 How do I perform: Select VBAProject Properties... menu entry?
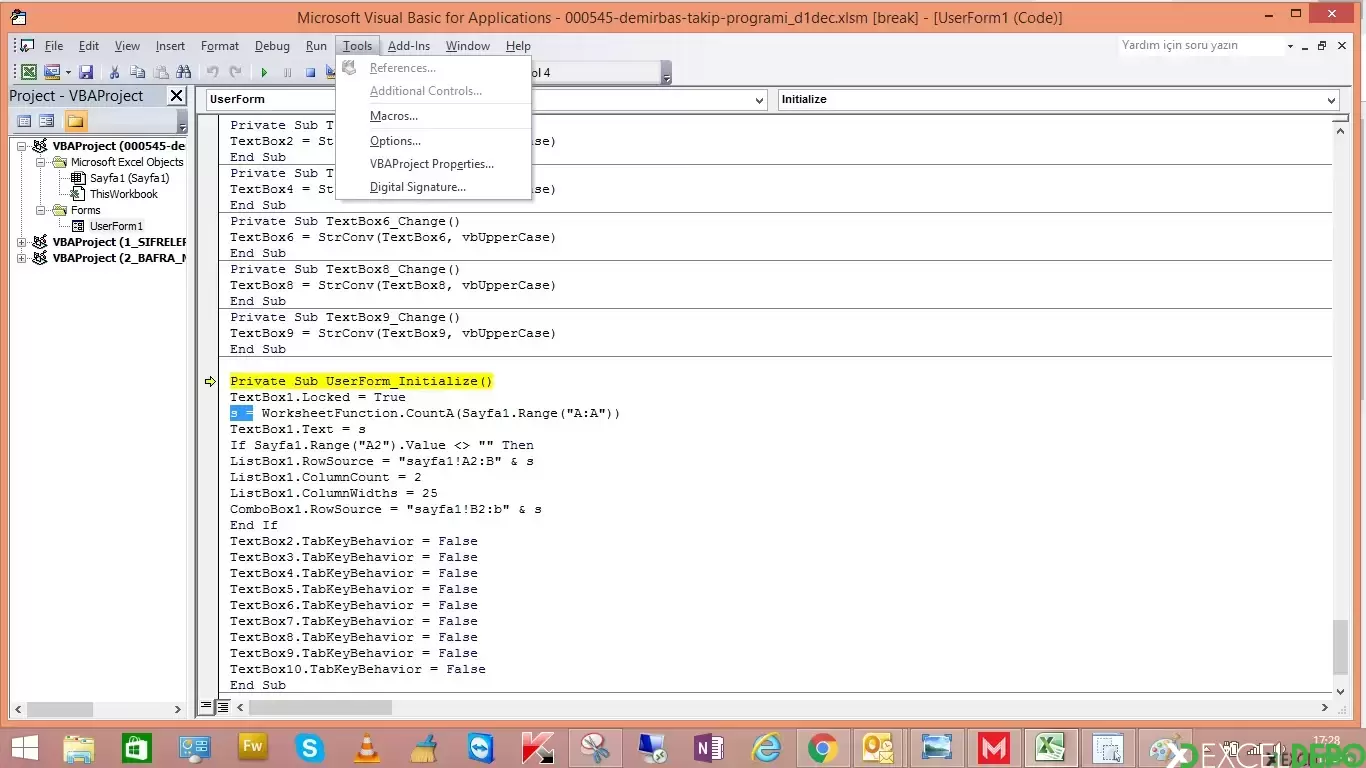click(x=433, y=164)
